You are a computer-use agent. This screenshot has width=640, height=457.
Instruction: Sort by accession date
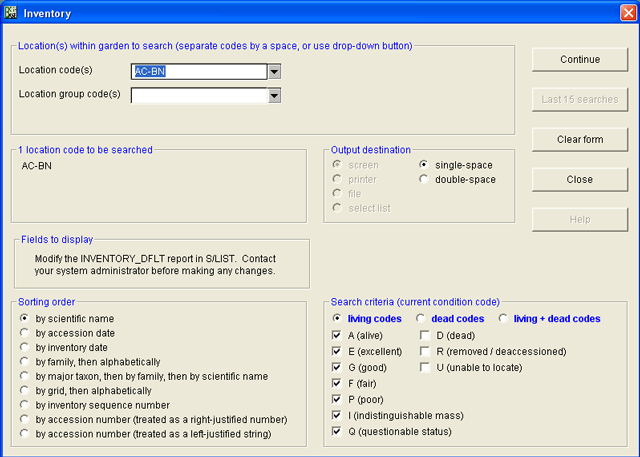tap(24, 333)
